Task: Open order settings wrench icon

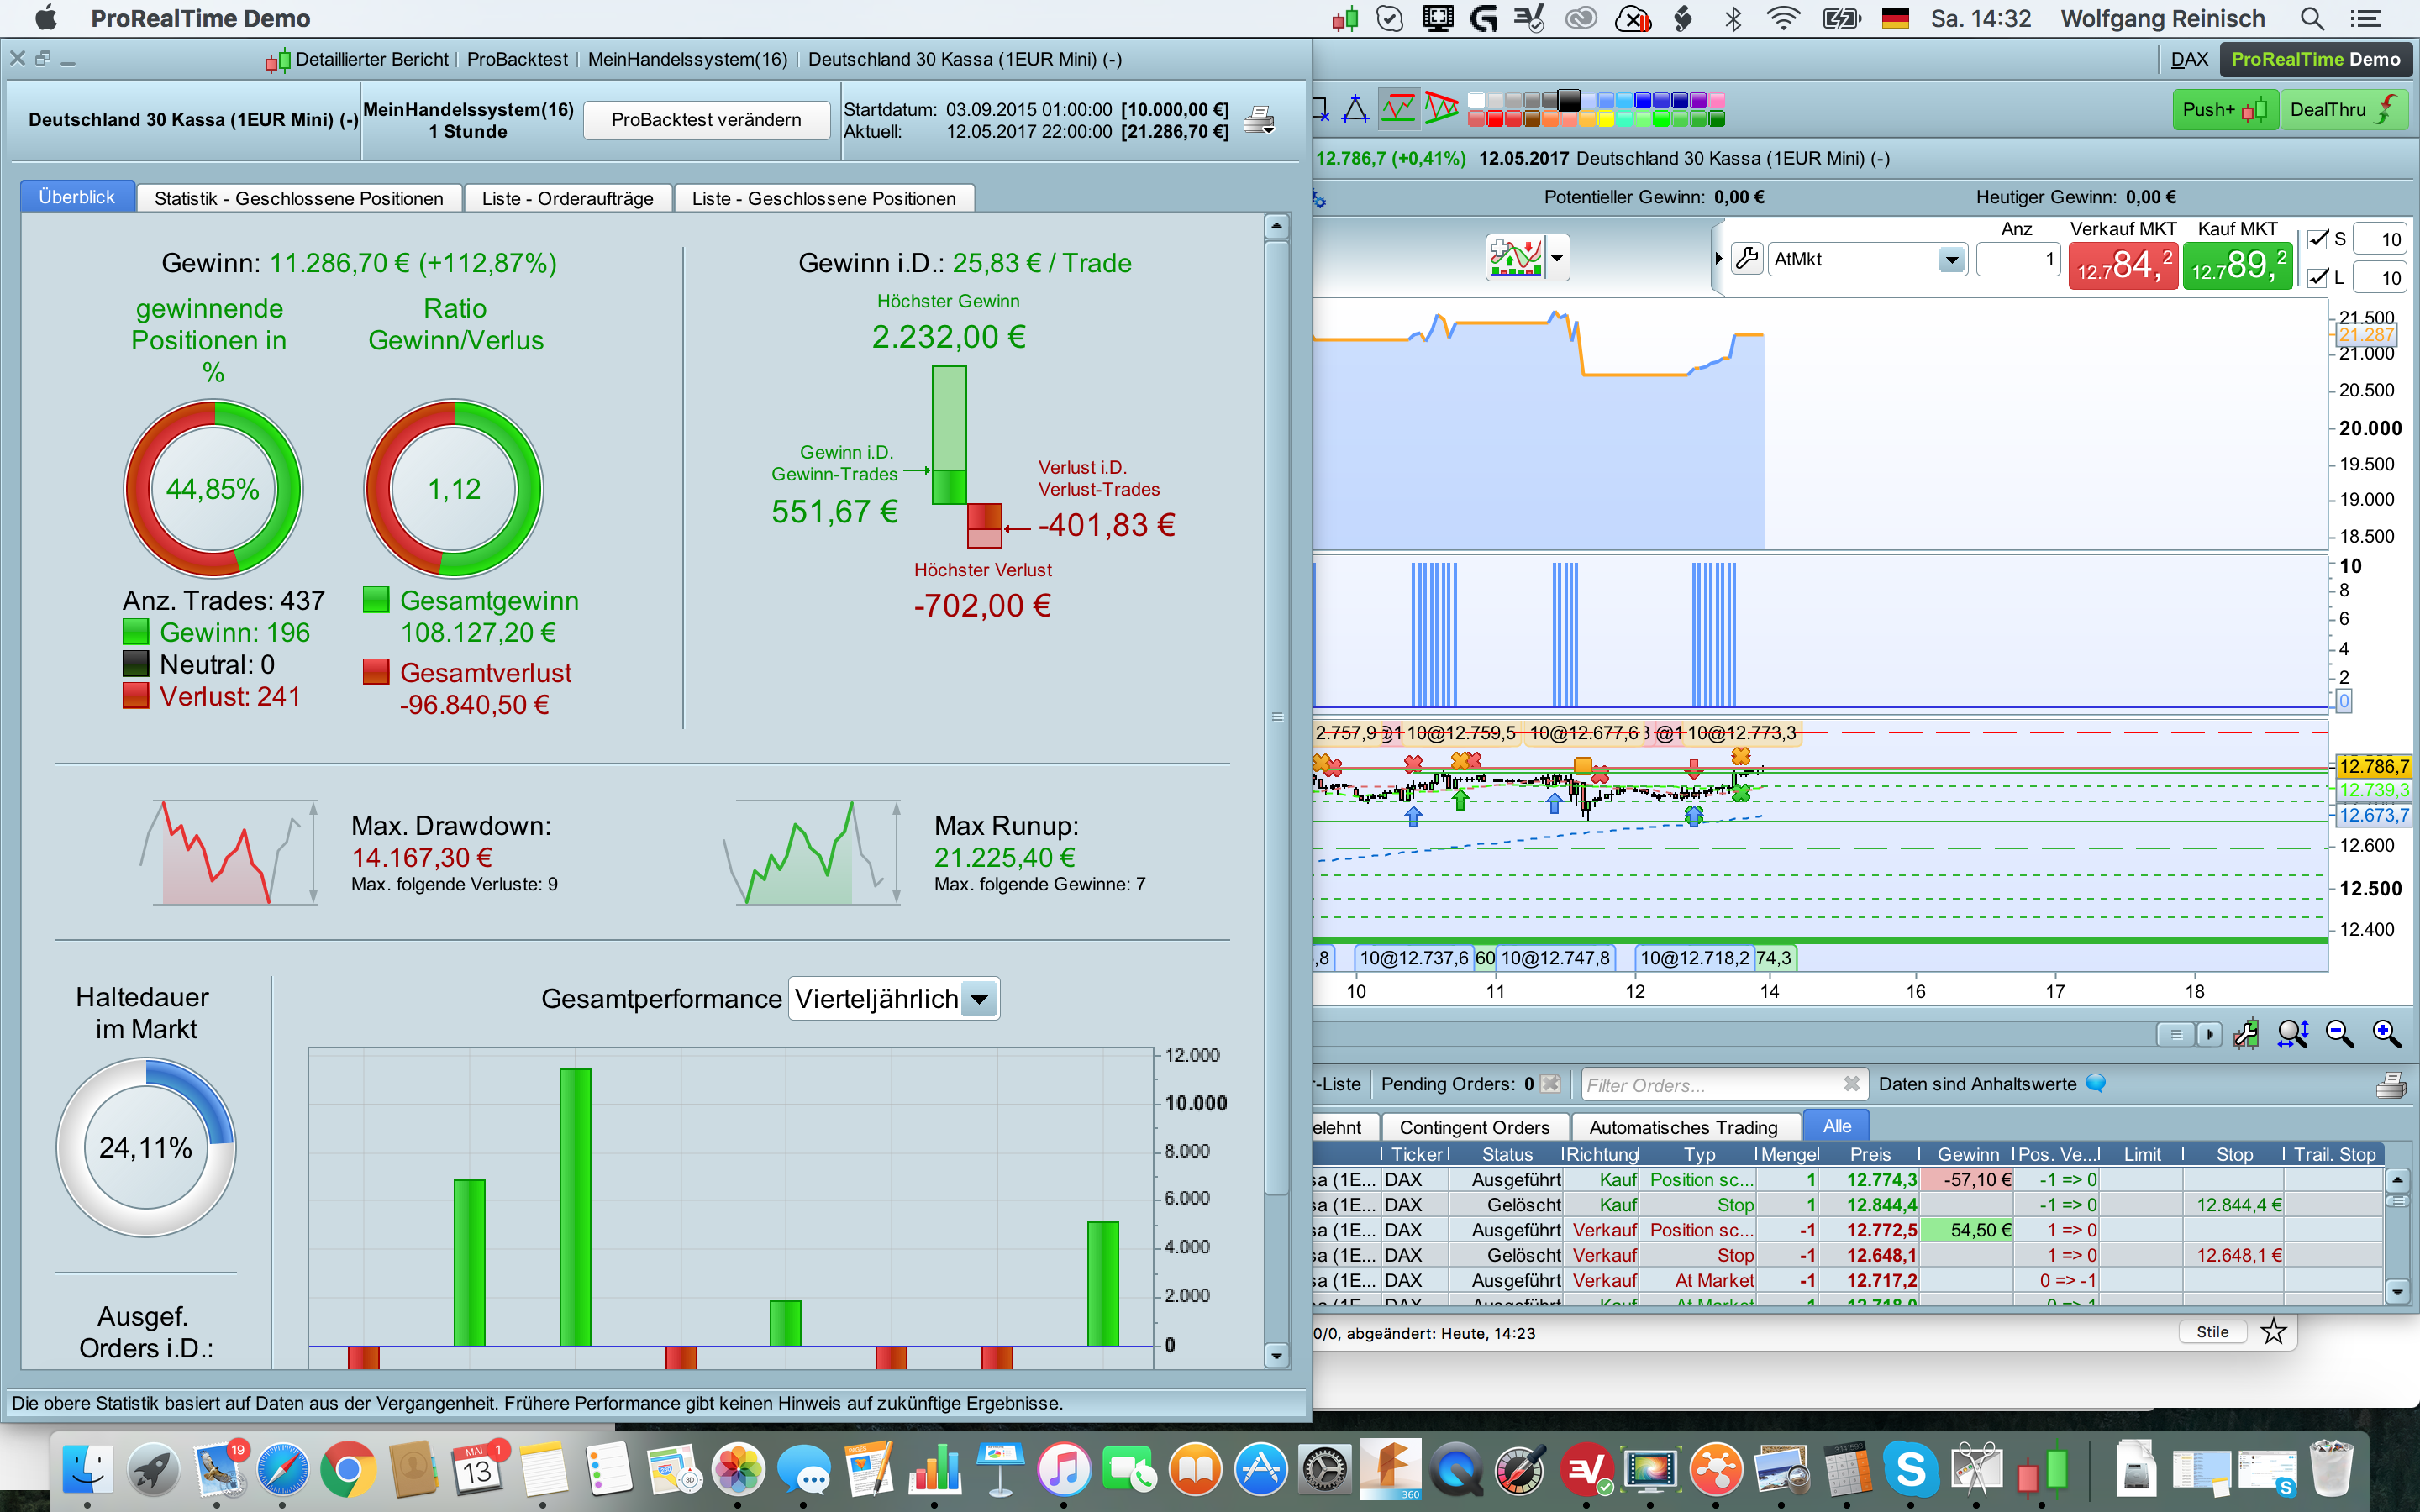Action: point(1746,259)
